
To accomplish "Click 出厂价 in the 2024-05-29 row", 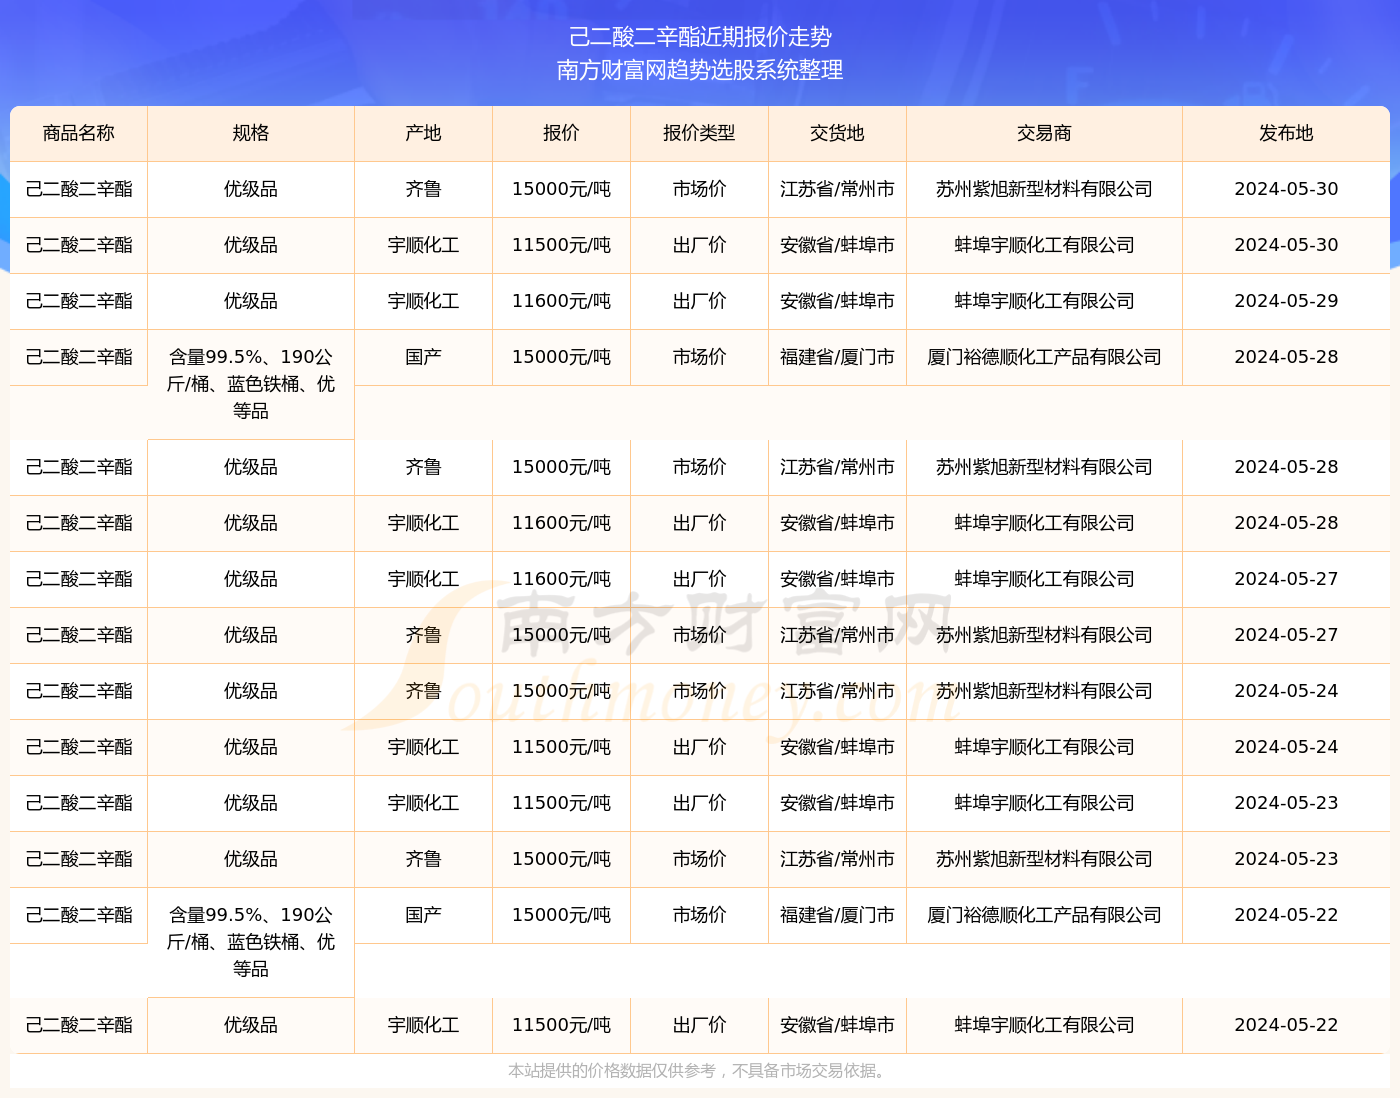I will coord(699,301).
